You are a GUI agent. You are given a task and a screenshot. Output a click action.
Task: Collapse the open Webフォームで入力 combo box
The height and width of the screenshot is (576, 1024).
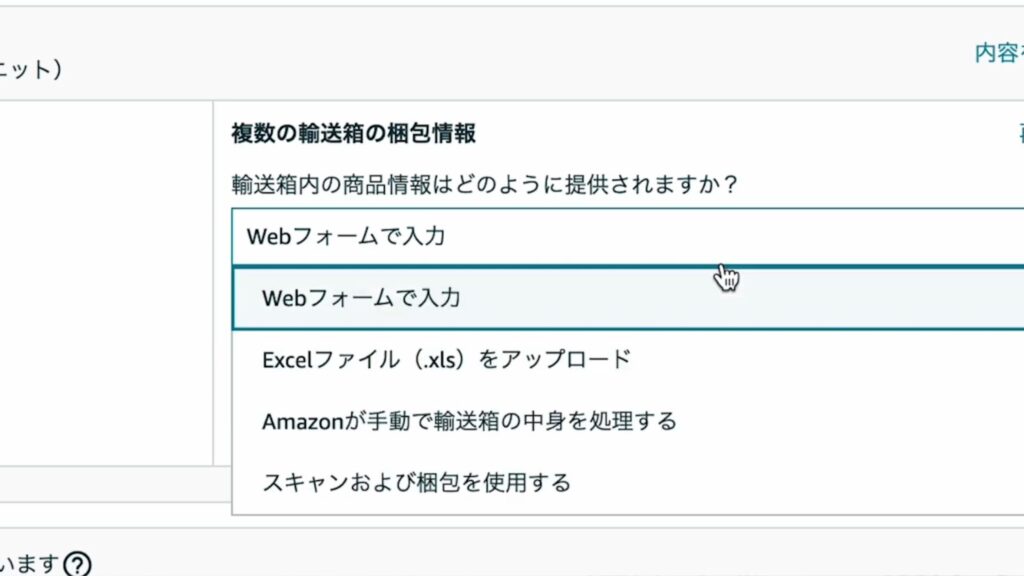tap(620, 237)
